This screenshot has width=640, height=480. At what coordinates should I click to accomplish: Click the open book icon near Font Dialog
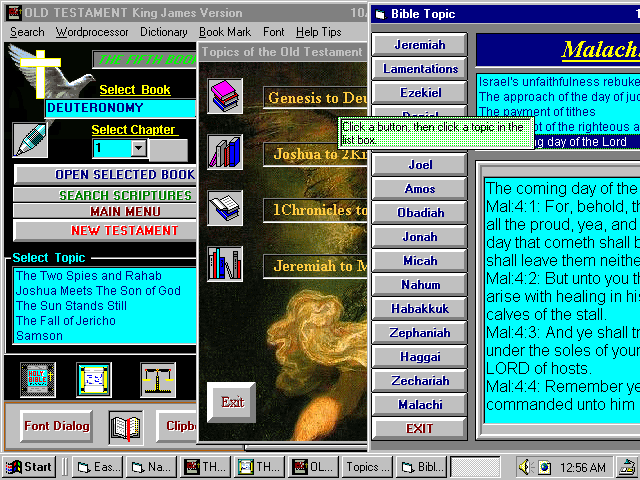(x=126, y=427)
